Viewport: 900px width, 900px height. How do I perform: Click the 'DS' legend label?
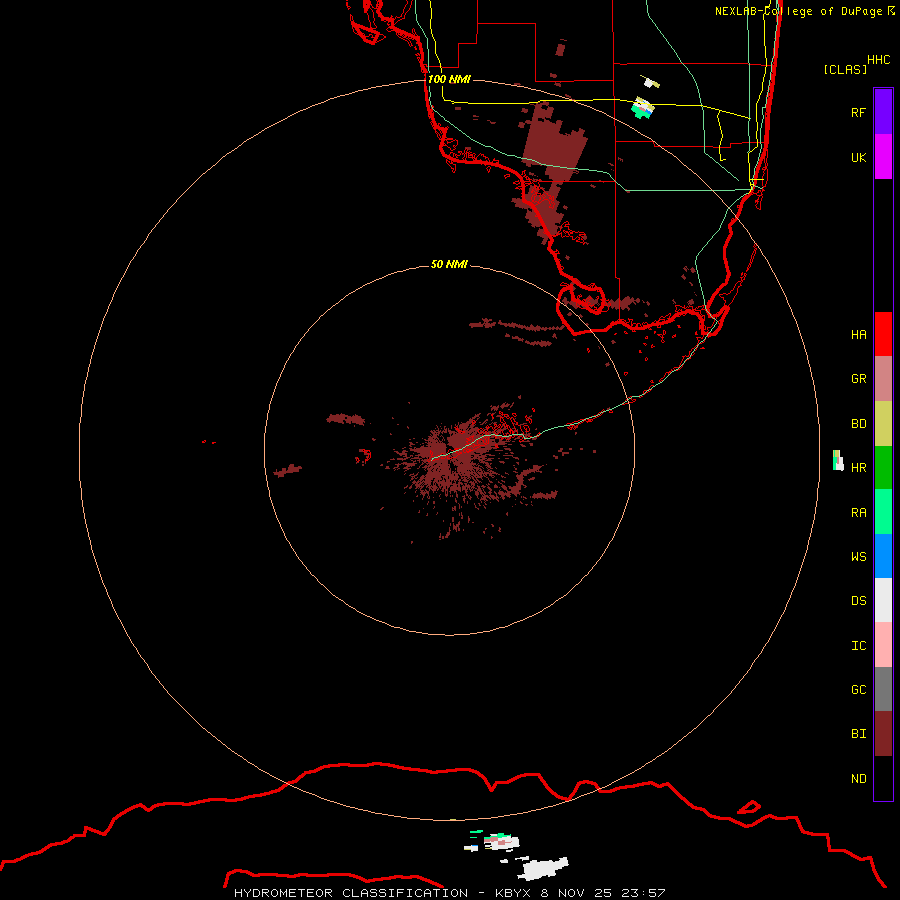[x=859, y=601]
